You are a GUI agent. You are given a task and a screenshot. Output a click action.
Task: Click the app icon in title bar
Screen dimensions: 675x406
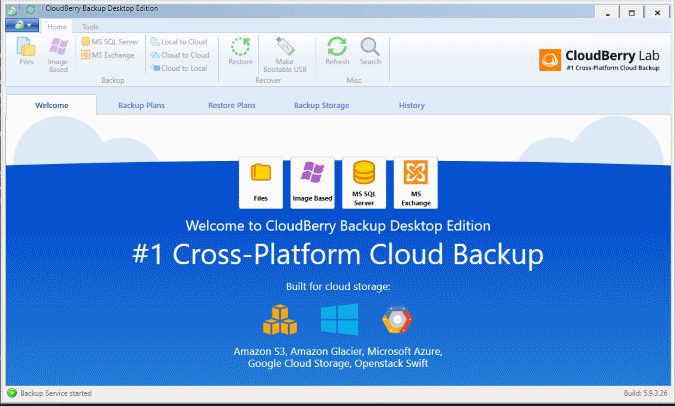coord(12,10)
